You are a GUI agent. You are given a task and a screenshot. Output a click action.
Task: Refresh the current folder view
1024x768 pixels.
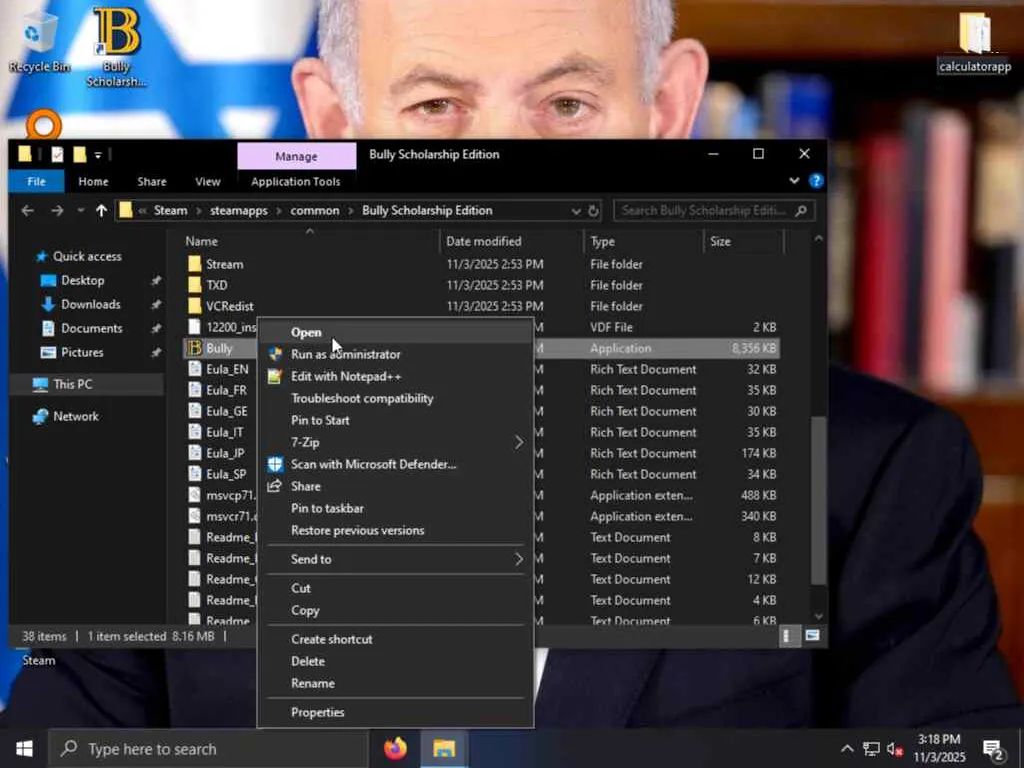point(593,211)
